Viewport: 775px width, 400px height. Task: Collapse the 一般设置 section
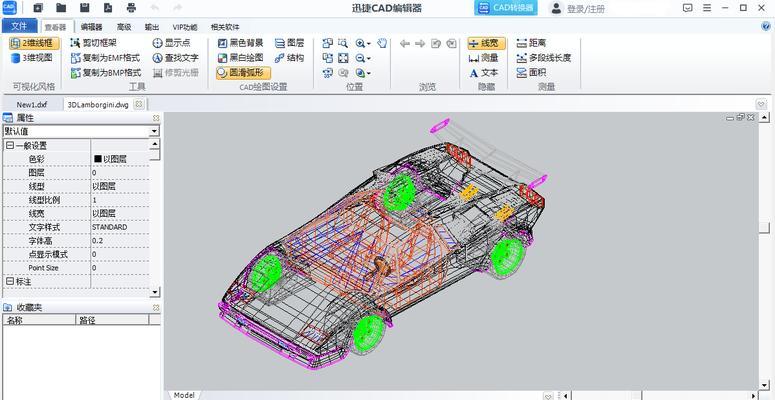10,145
